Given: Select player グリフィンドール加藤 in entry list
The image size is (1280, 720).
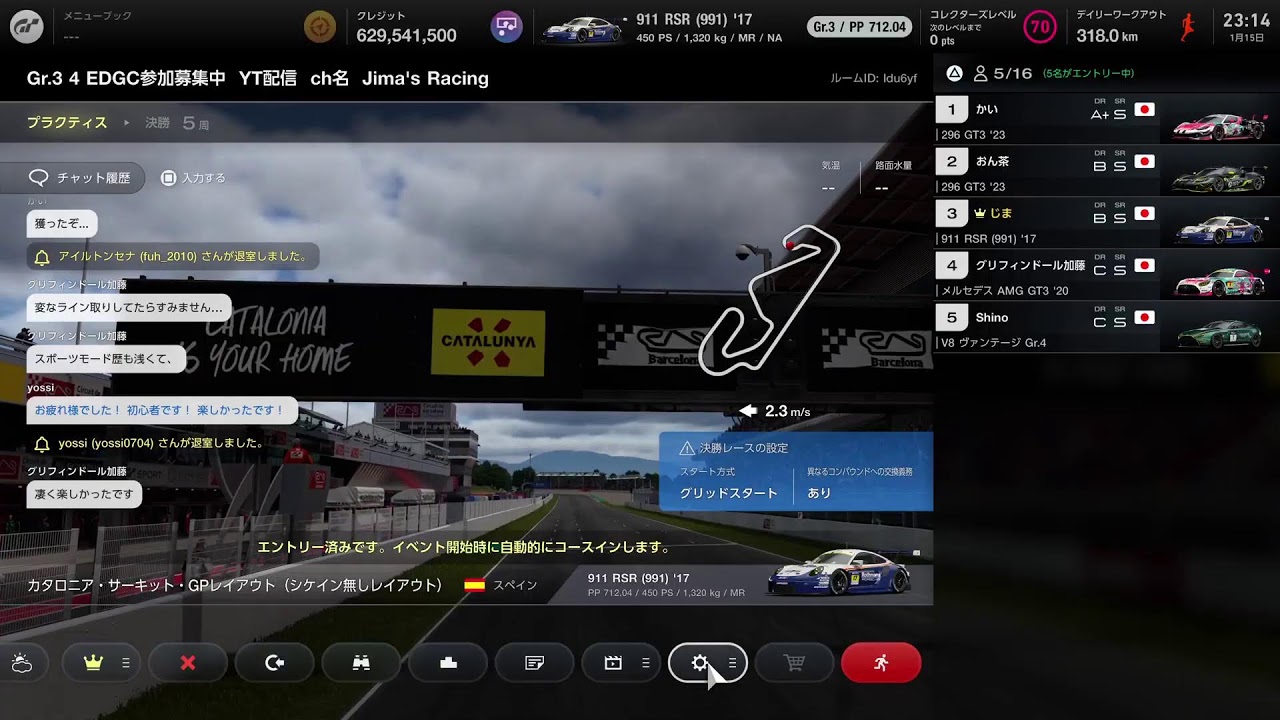Looking at the screenshot, I should pos(1107,275).
